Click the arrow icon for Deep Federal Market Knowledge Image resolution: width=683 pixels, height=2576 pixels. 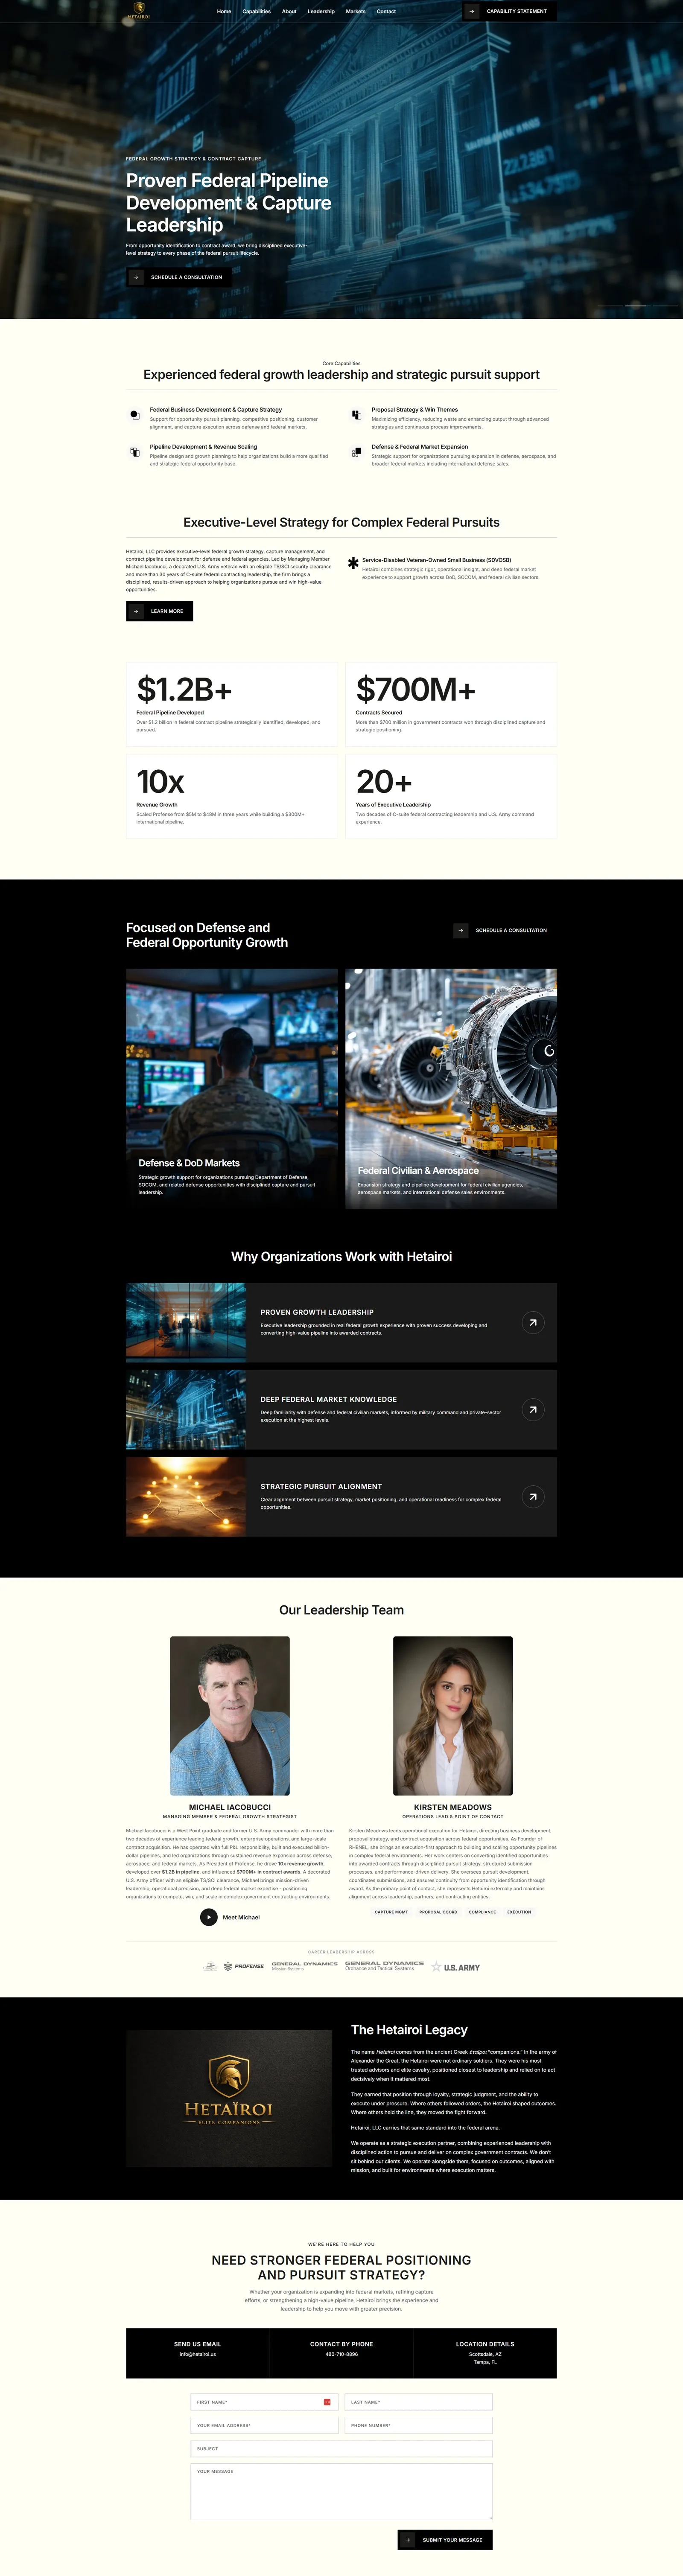coord(533,1409)
